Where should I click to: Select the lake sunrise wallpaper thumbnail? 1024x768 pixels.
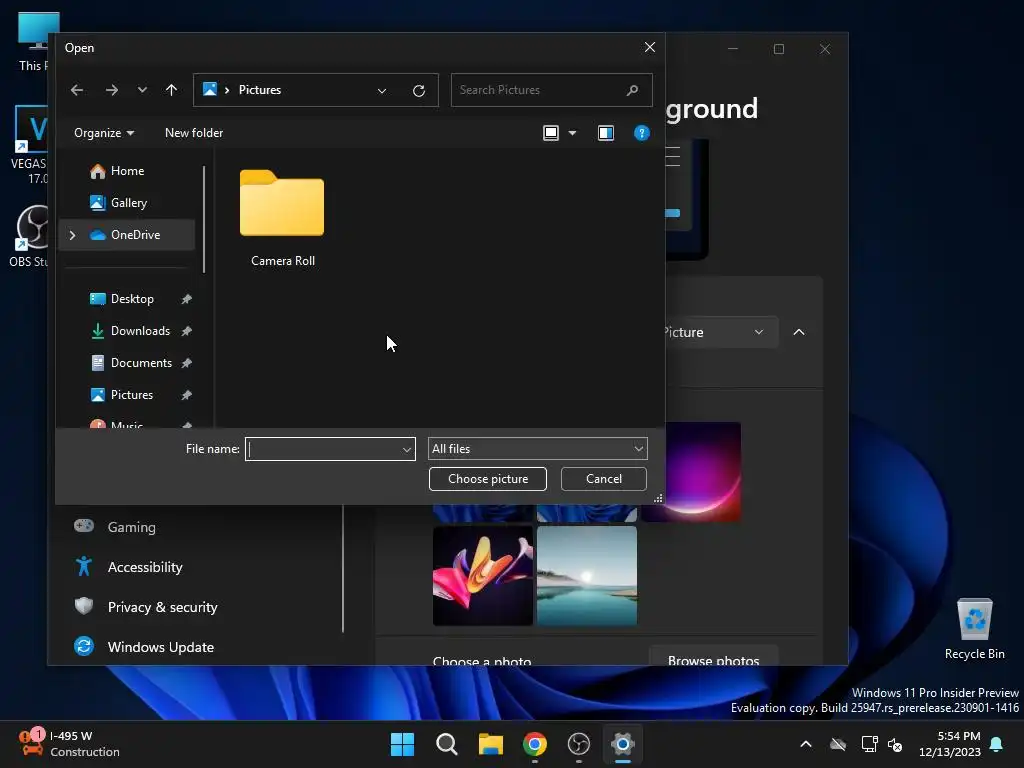click(x=586, y=576)
